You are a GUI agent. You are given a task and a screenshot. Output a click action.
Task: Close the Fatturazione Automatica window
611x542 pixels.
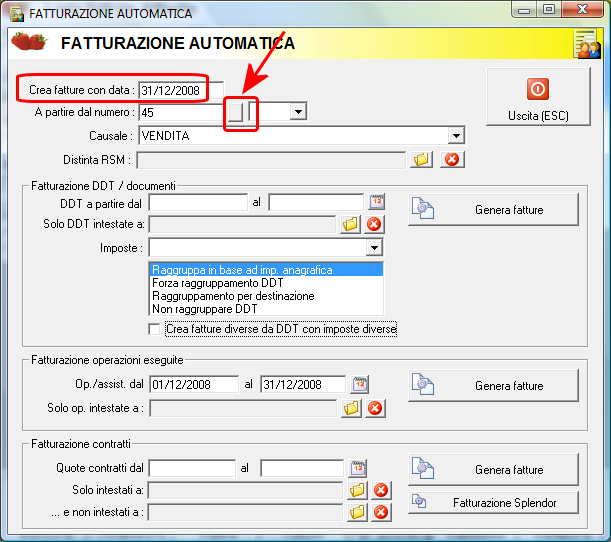coord(583,10)
